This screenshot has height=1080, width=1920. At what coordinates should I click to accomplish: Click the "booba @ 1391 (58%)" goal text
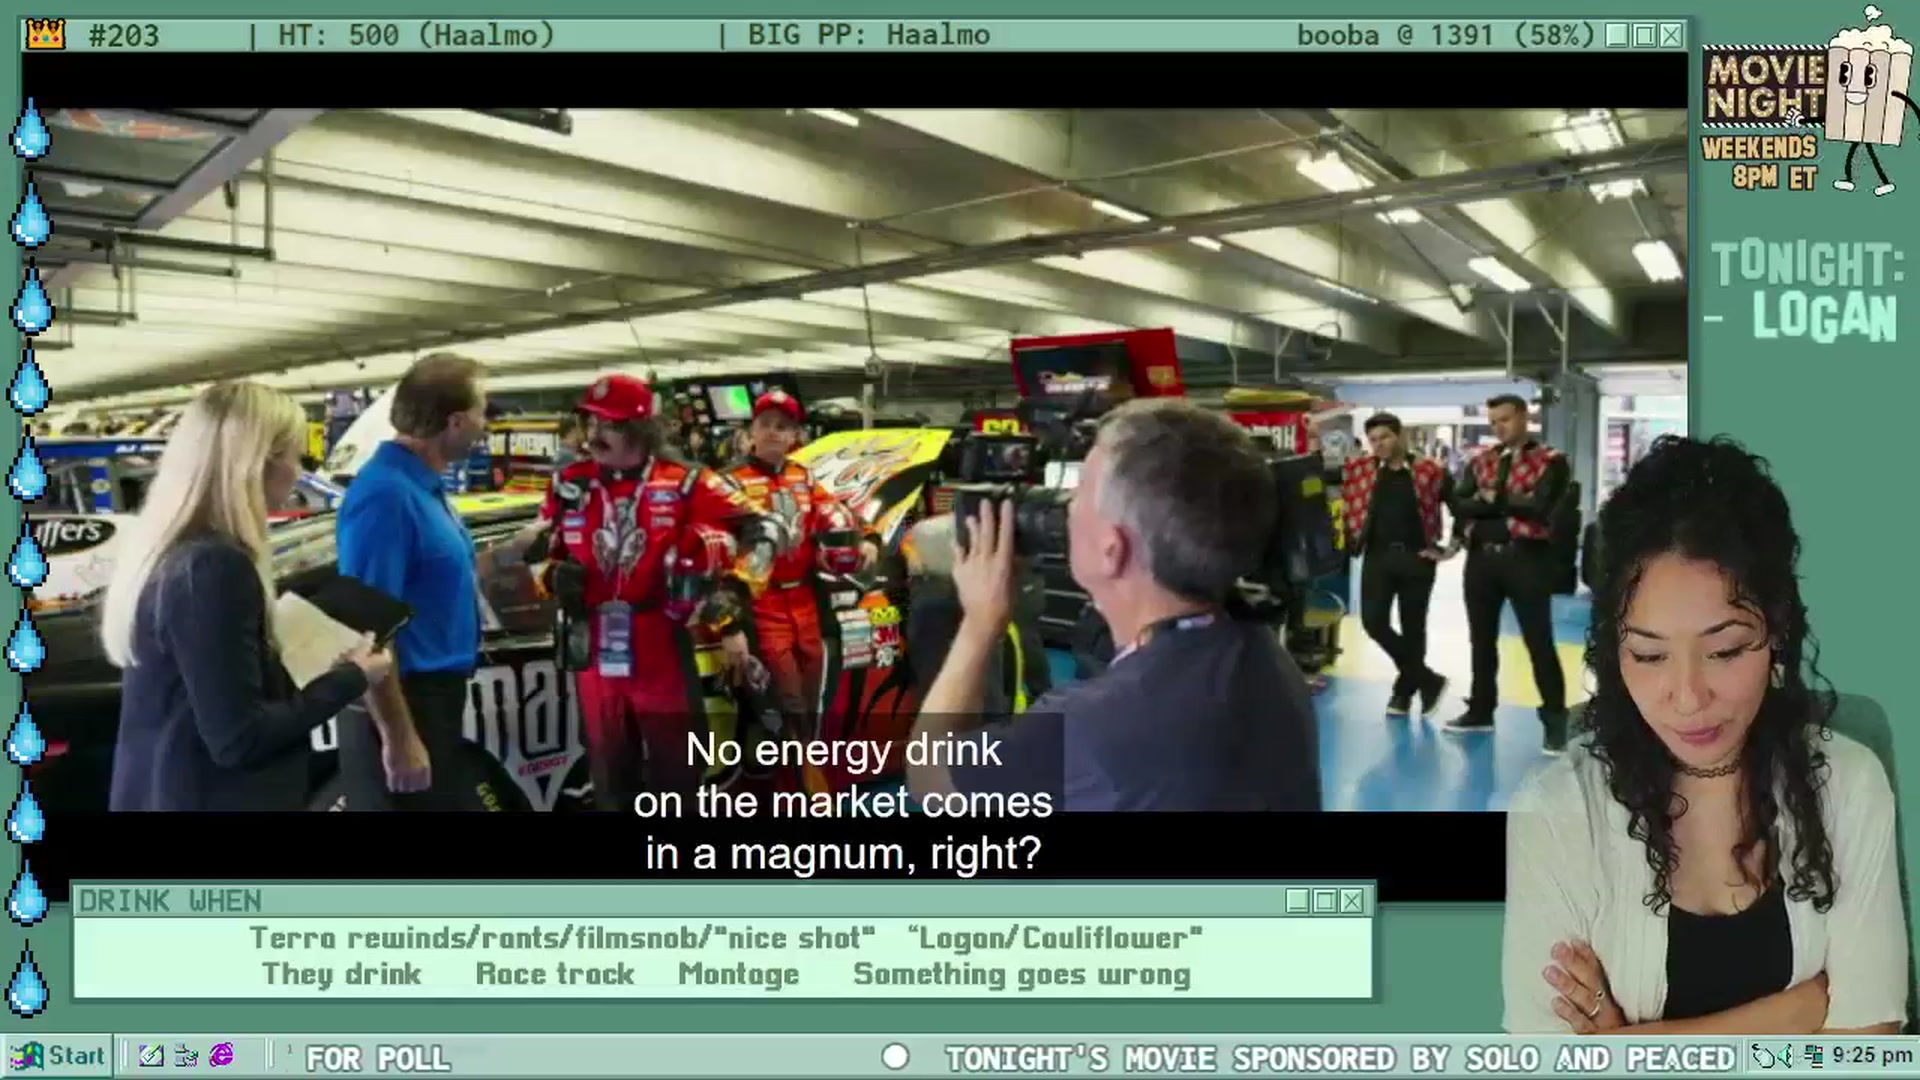(1445, 35)
